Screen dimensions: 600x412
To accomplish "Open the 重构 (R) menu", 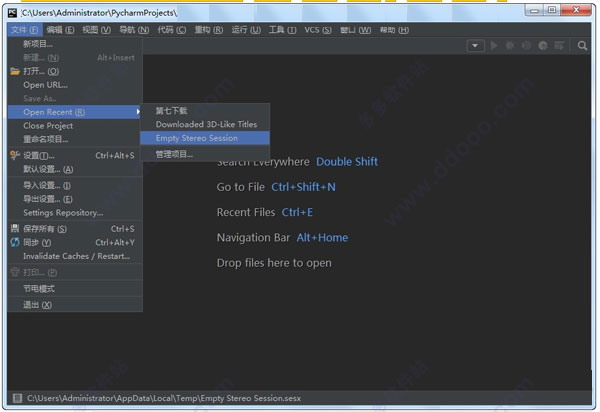I will point(209,30).
